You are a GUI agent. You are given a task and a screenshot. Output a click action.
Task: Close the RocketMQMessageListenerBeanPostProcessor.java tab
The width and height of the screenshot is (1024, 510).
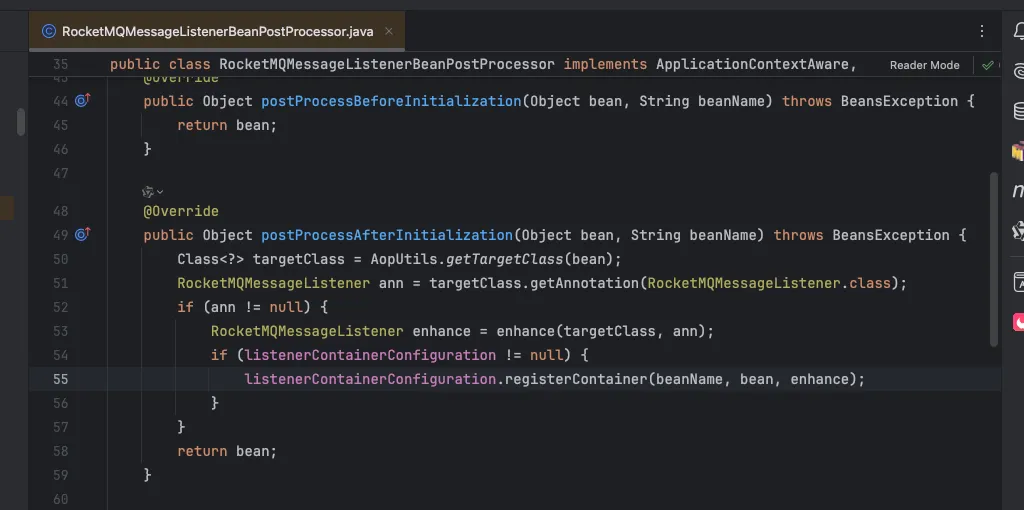pos(389,31)
